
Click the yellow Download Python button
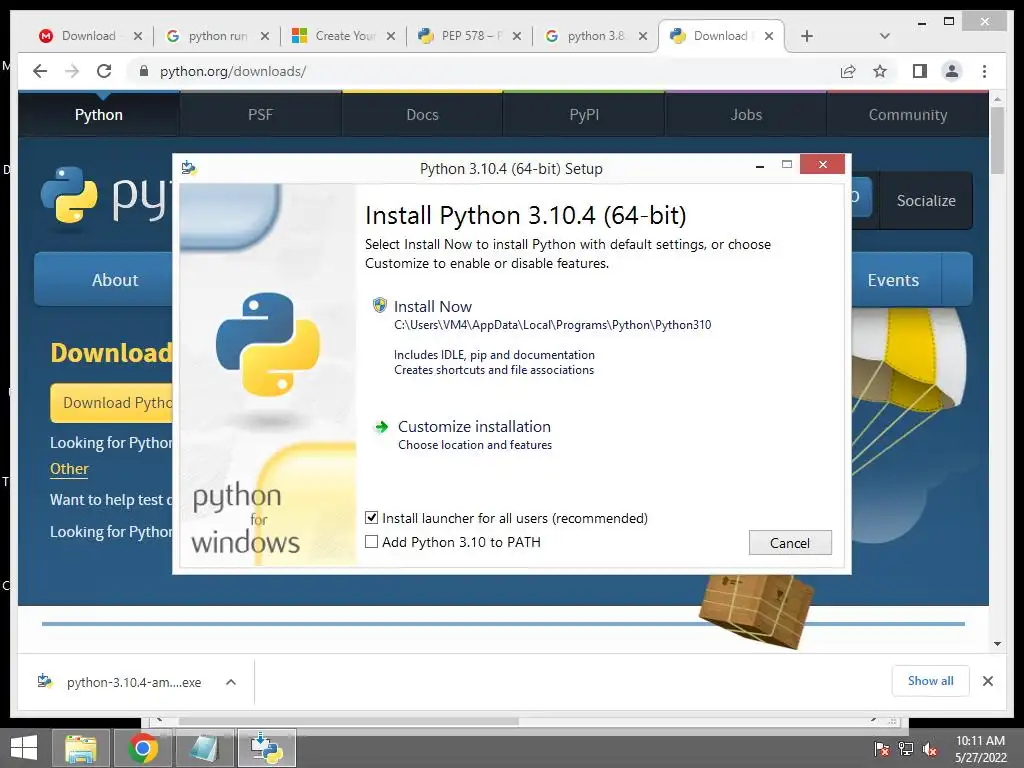[112, 403]
